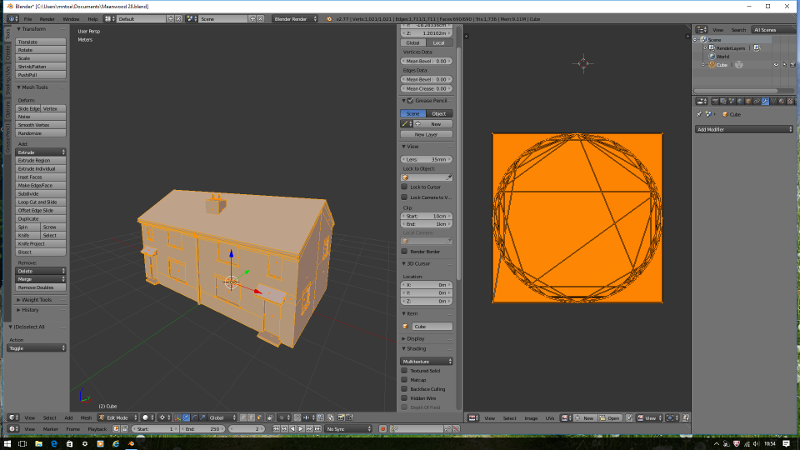
Task: Open Windows Start menu
Action: pyautogui.click(x=7, y=444)
